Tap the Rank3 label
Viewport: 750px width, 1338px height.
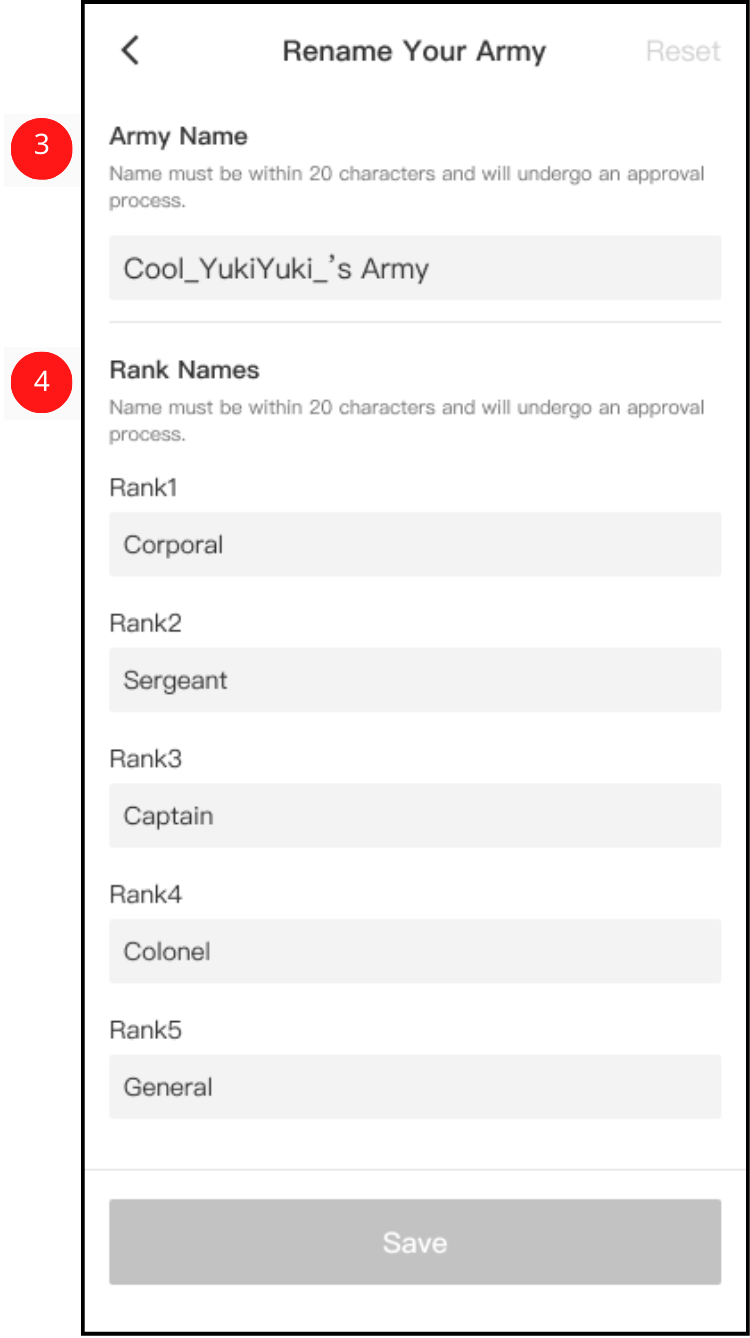coord(145,759)
